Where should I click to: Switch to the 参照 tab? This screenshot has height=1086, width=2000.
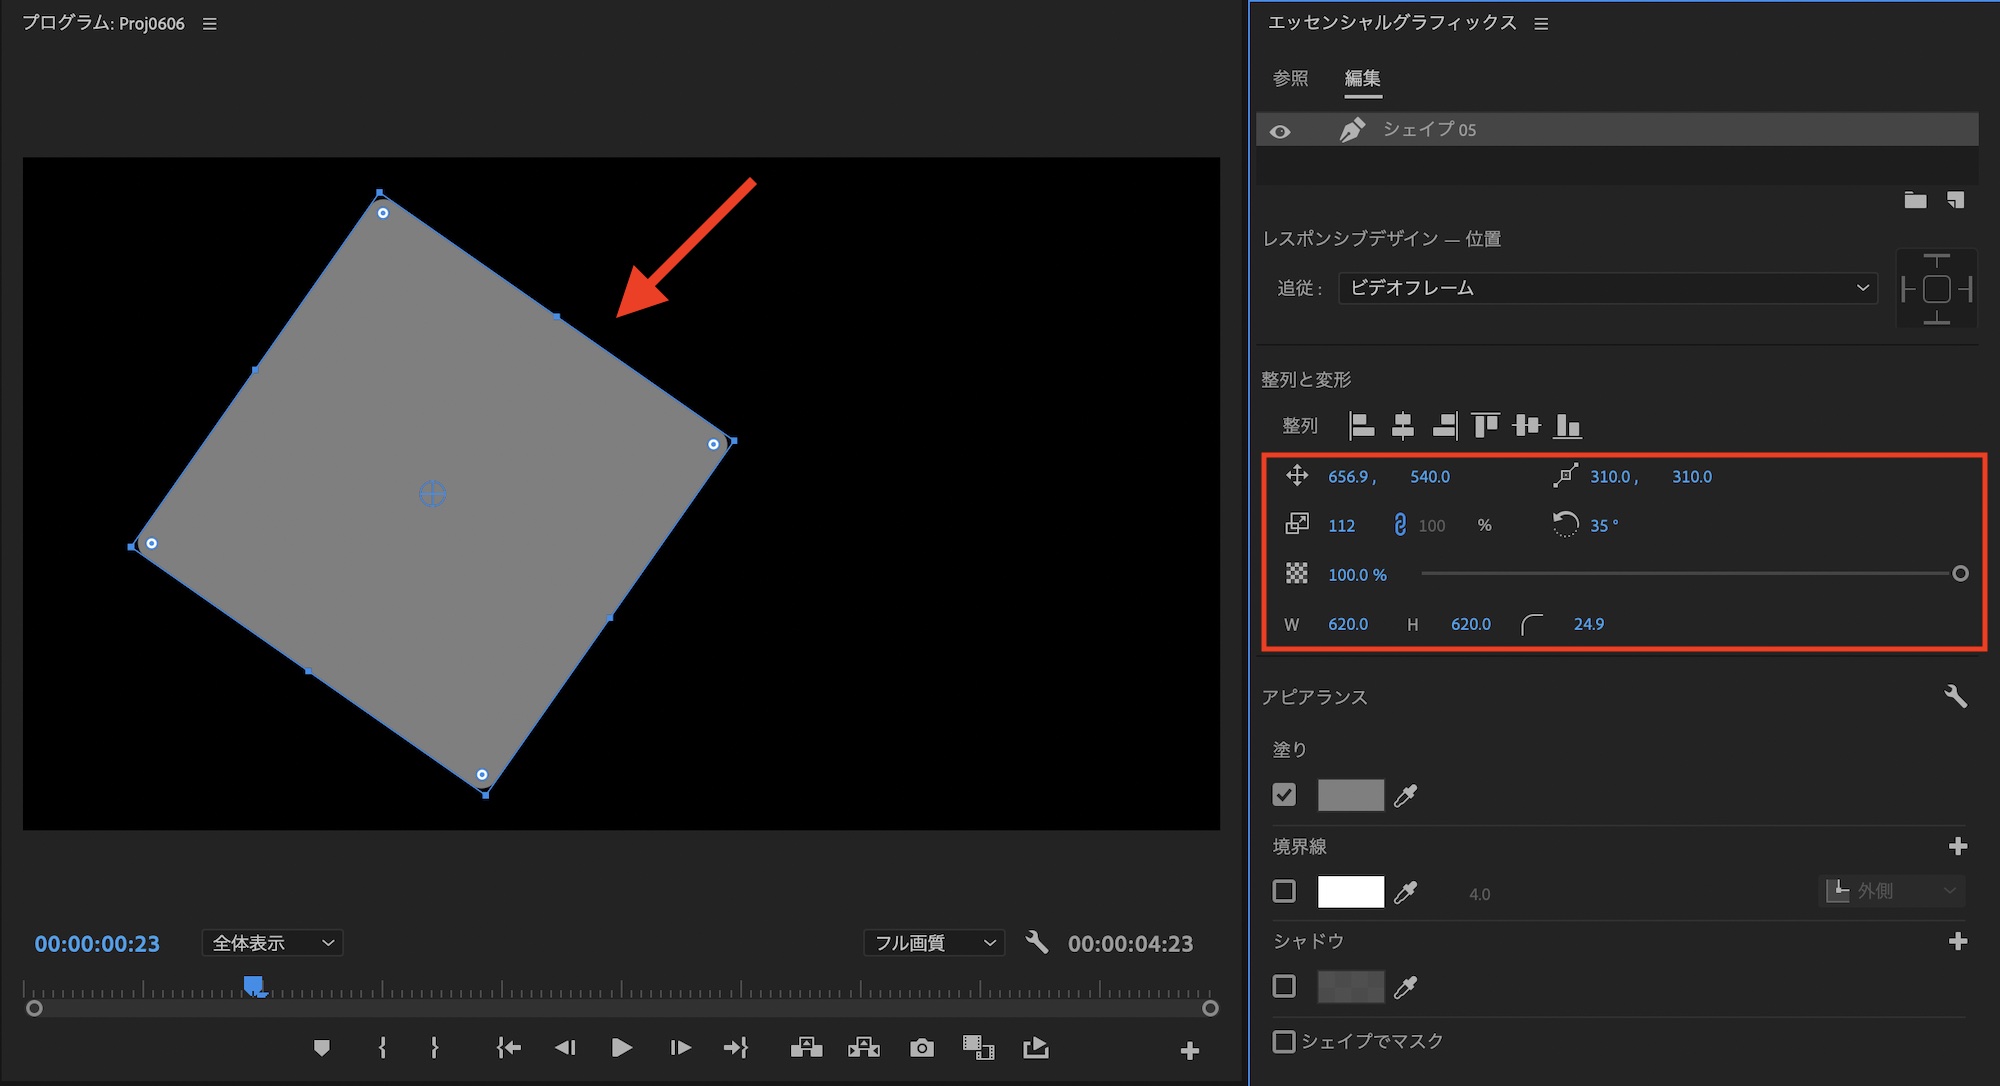pos(1290,78)
